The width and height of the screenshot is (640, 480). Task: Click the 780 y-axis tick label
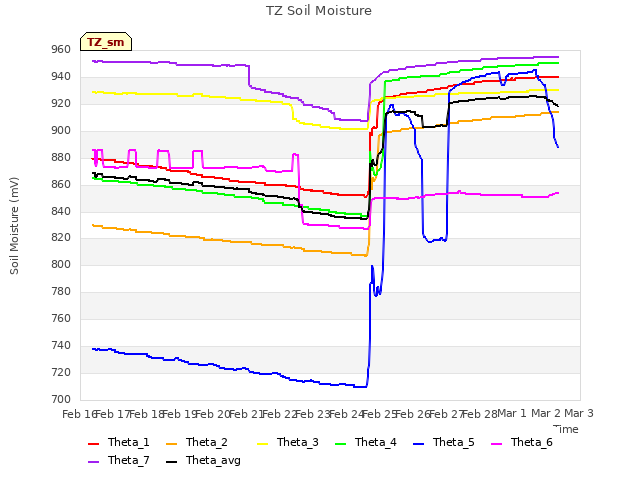[61, 291]
